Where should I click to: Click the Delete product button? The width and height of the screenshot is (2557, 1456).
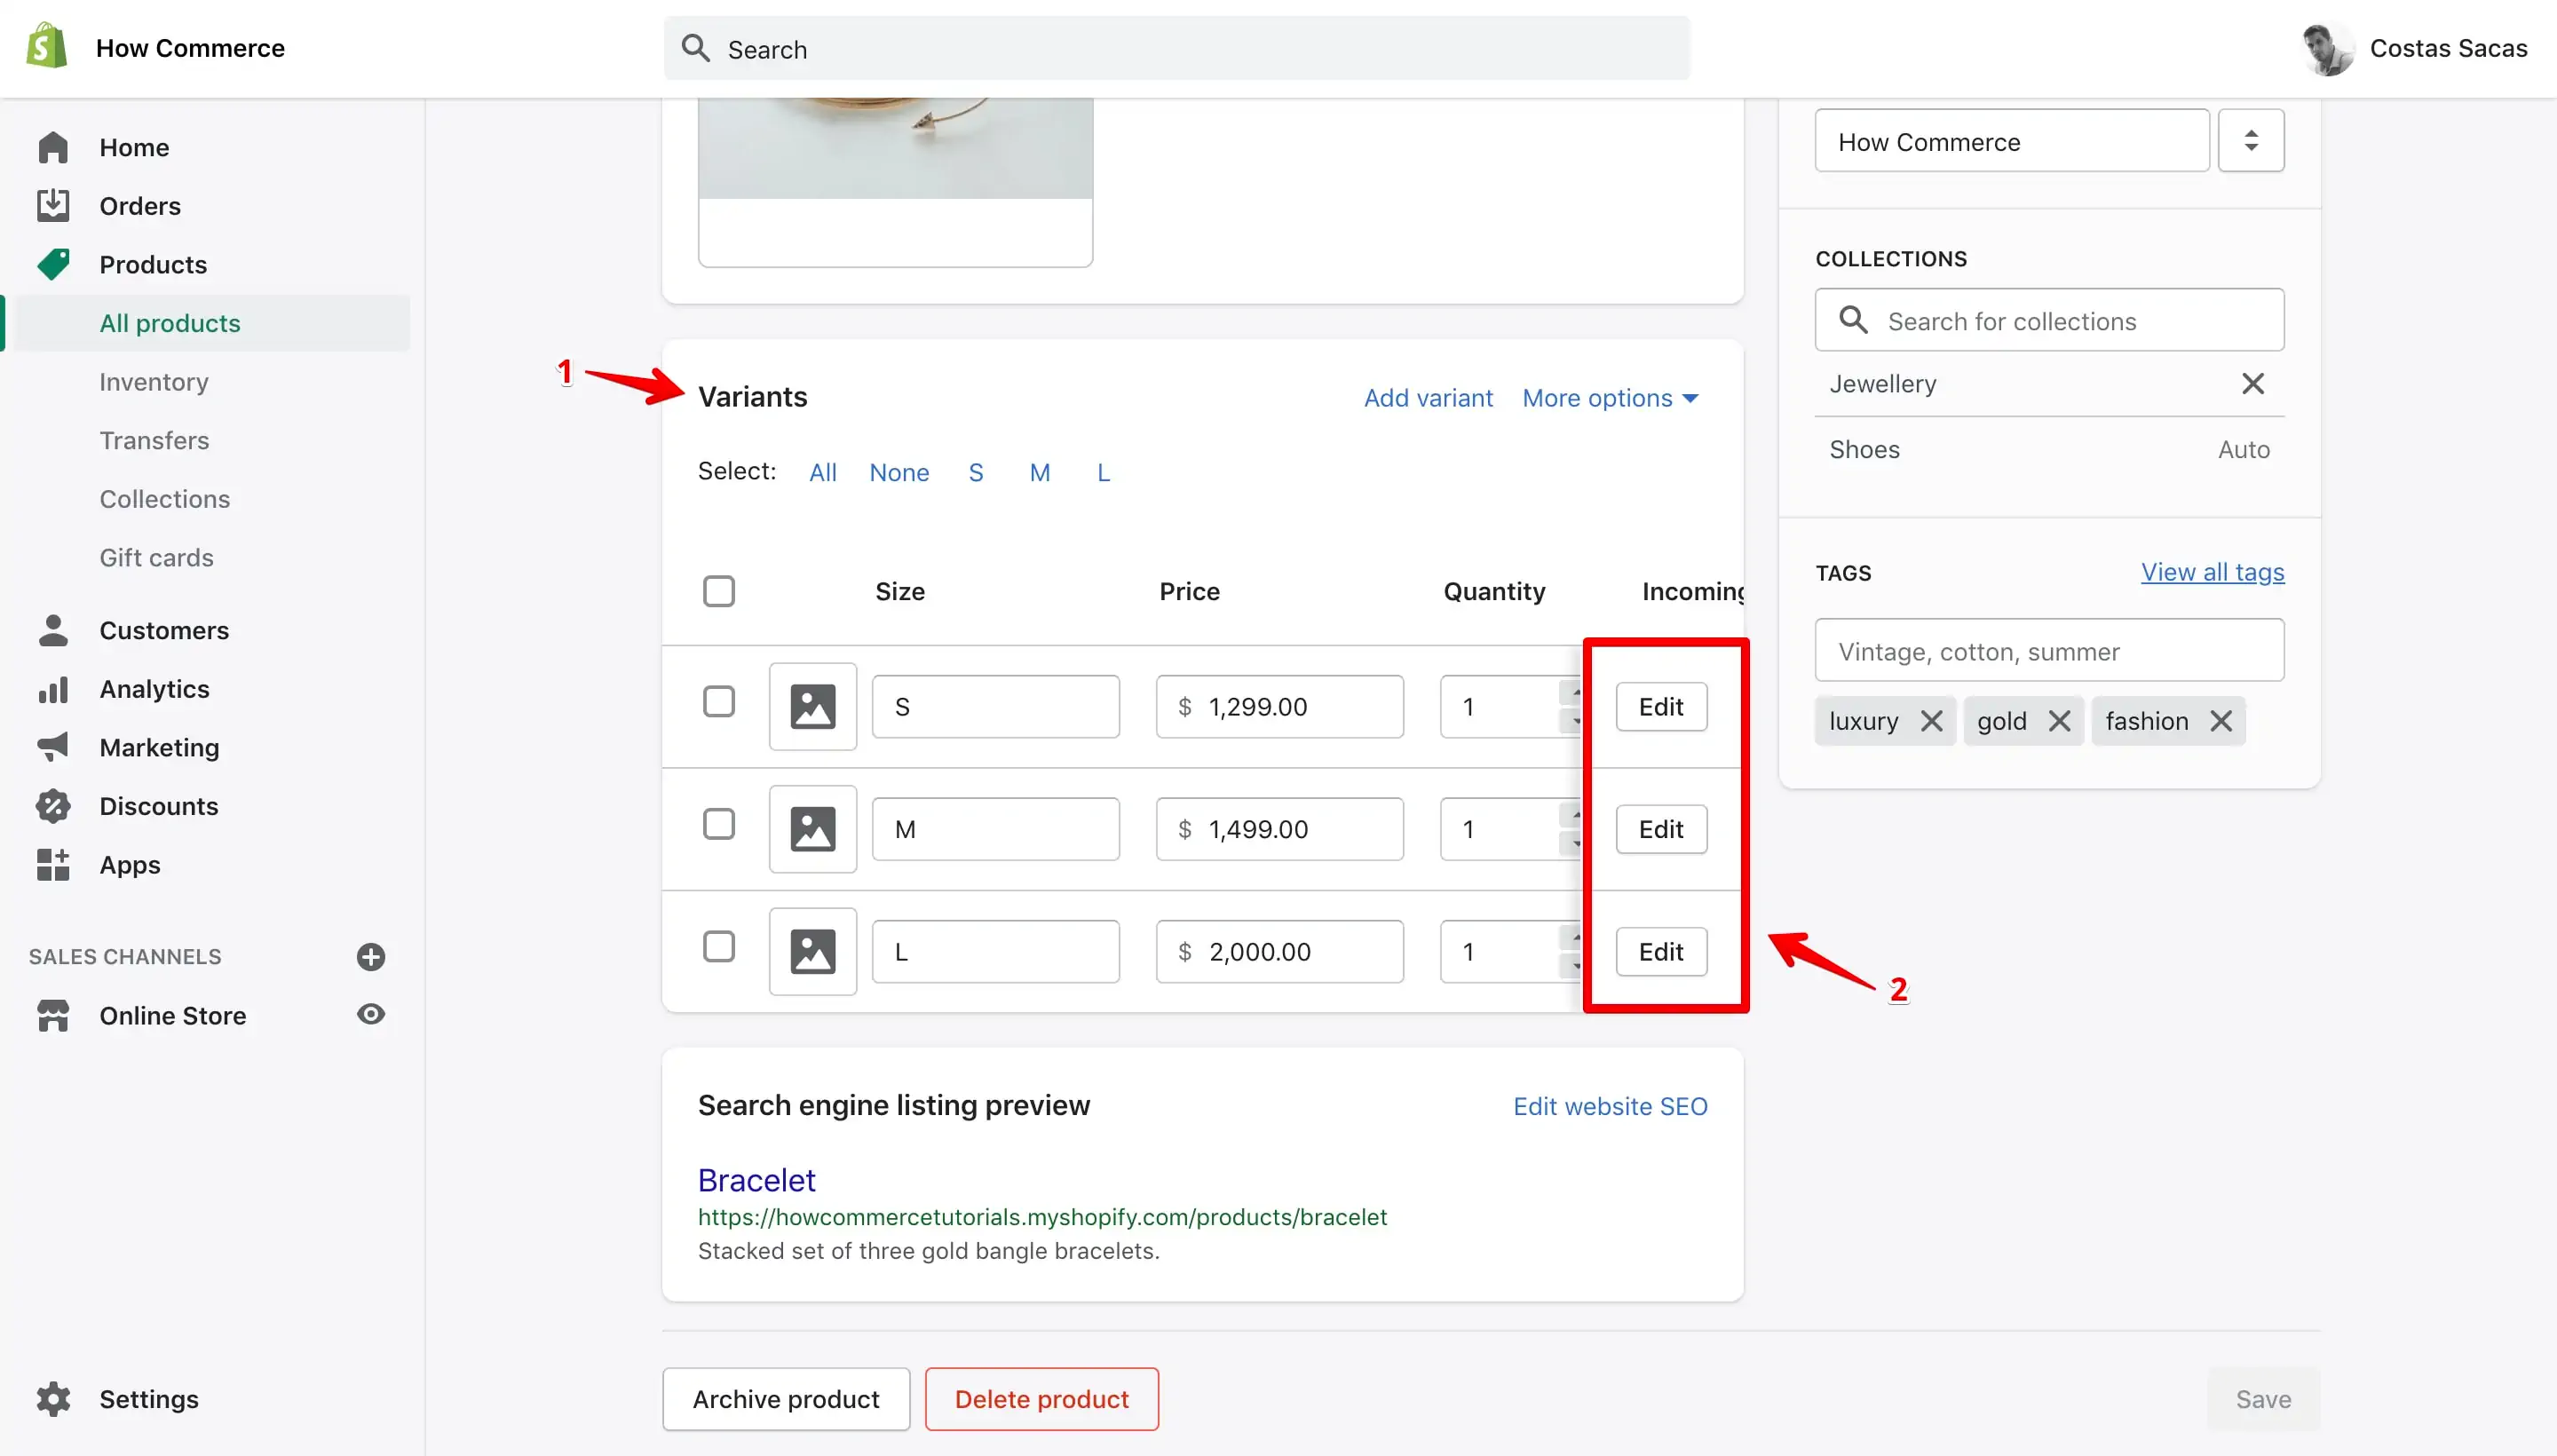1042,1399
